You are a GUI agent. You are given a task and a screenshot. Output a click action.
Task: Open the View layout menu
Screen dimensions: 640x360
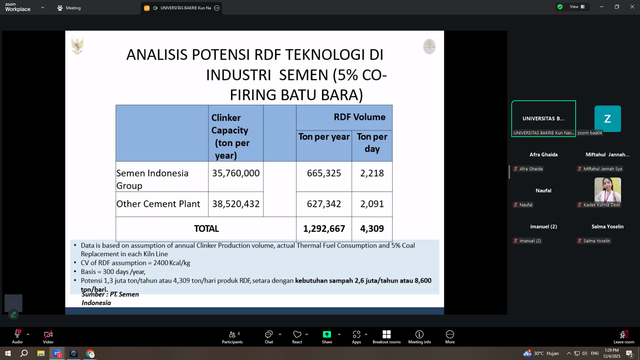pos(577,7)
